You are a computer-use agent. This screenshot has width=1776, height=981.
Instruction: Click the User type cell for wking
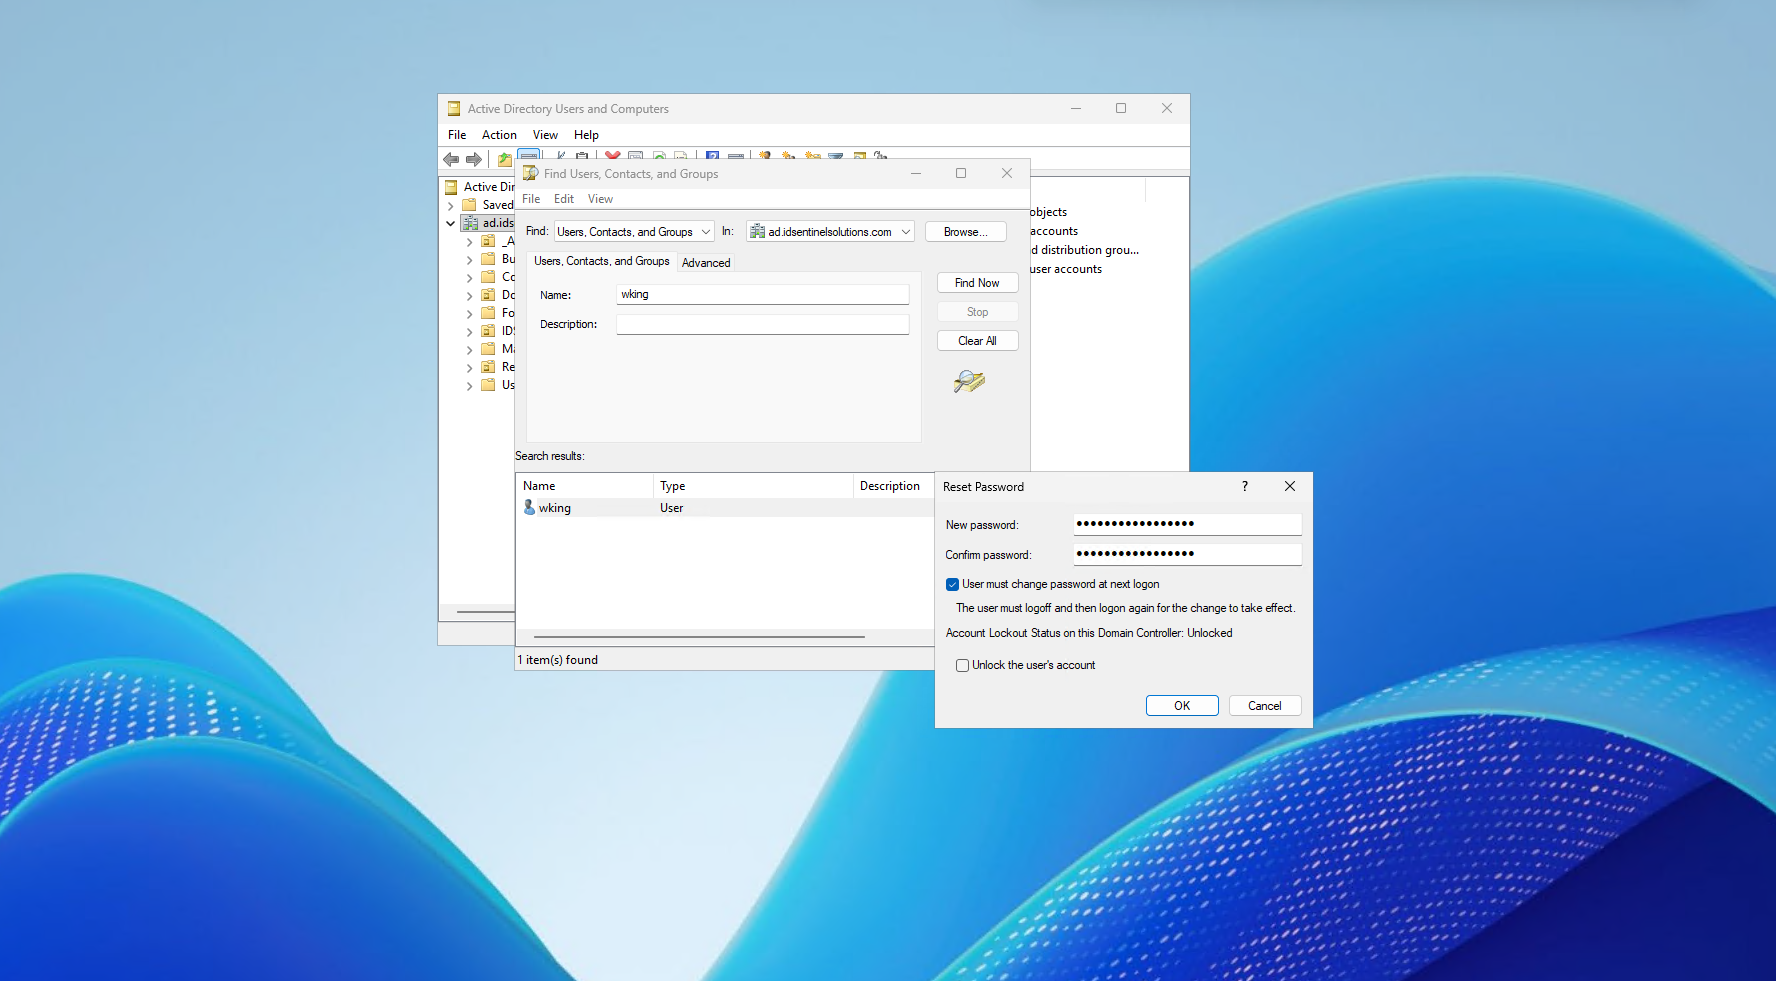tap(672, 508)
